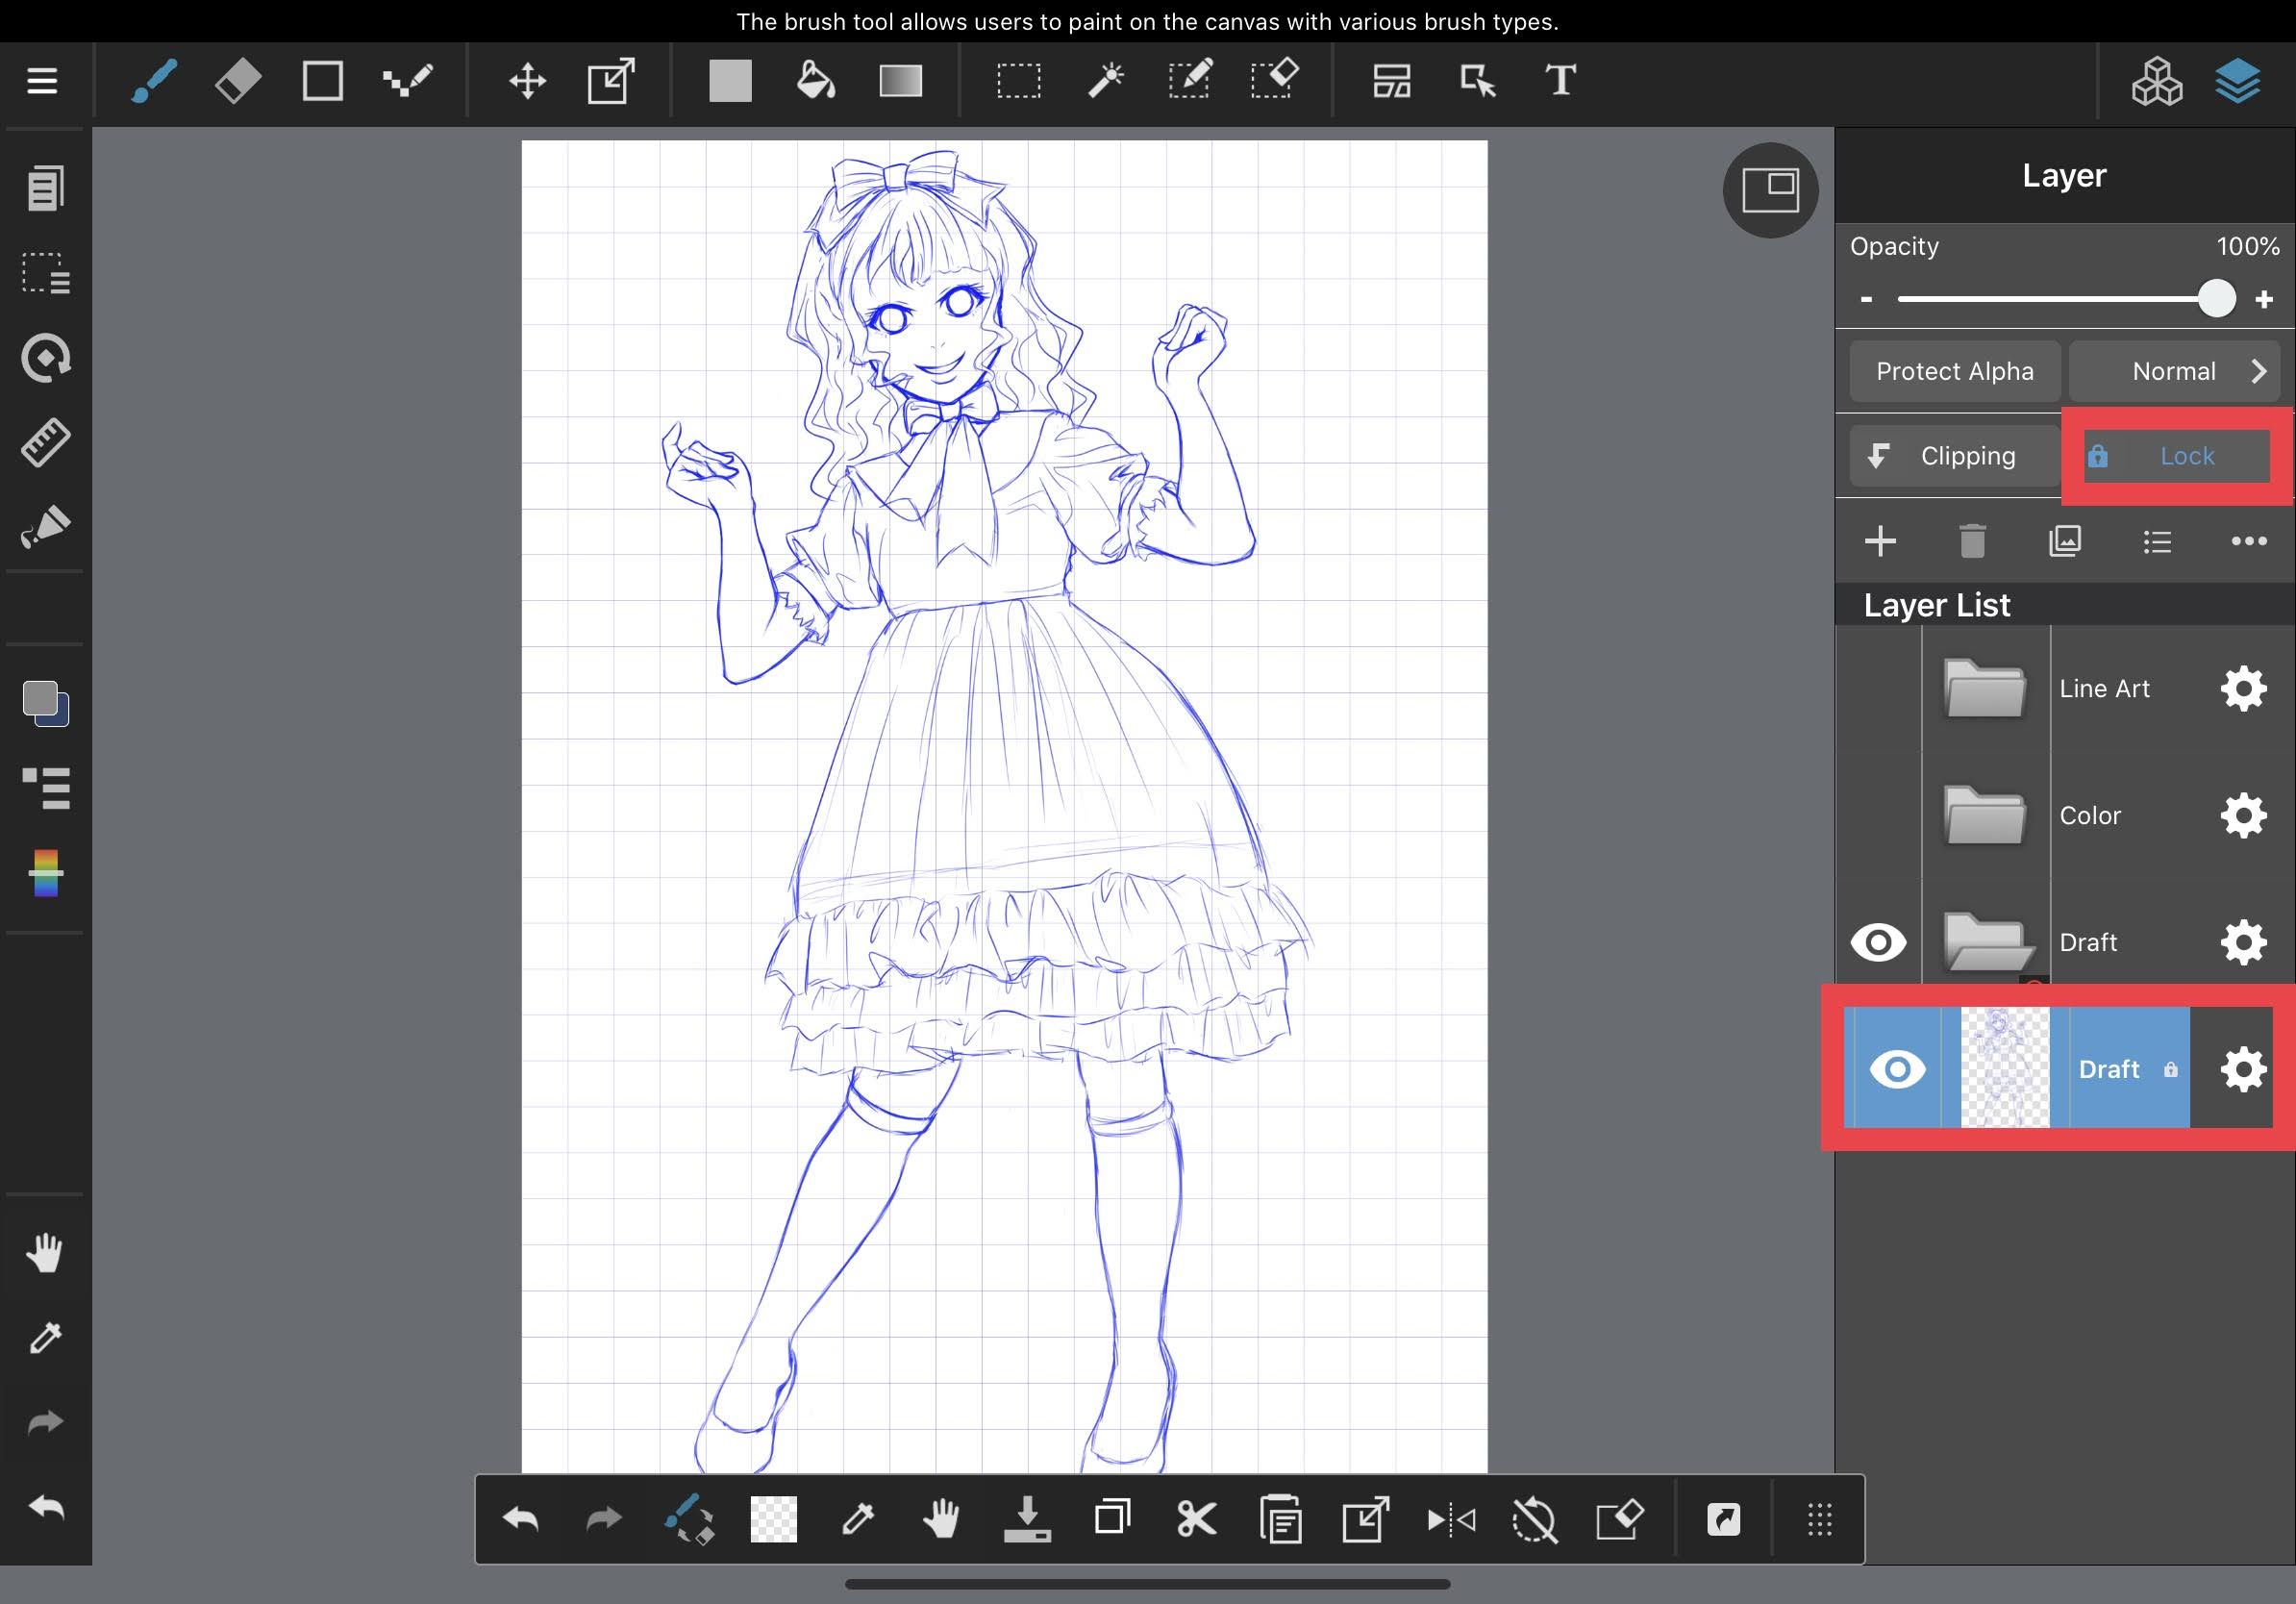2296x1604 pixels.
Task: Select the Brush tool in the top toolbar
Action: coord(152,80)
